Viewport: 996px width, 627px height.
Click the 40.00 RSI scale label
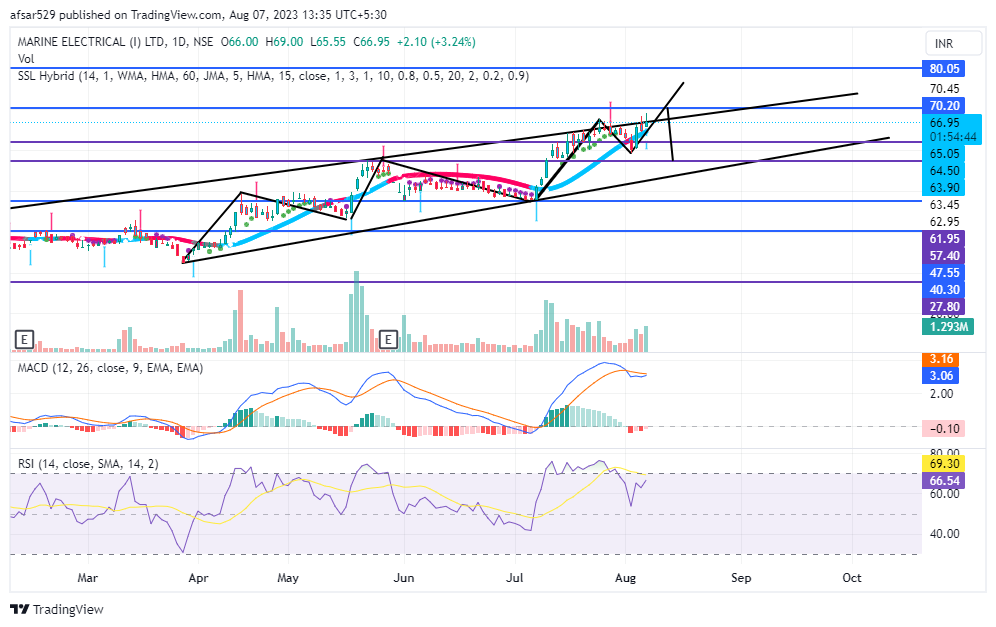click(x=944, y=534)
